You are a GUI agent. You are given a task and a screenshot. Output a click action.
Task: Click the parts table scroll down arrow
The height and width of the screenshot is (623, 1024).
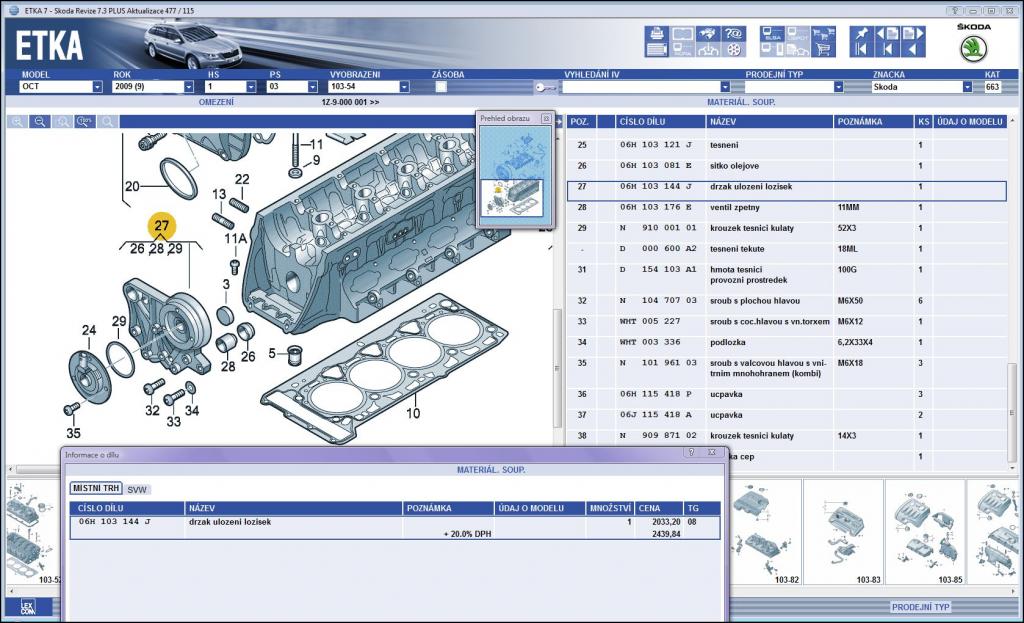click(x=1012, y=468)
